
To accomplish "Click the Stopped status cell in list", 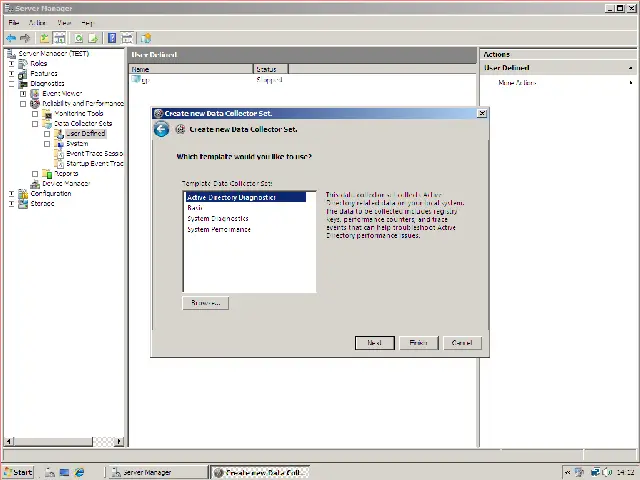I will click(269, 80).
